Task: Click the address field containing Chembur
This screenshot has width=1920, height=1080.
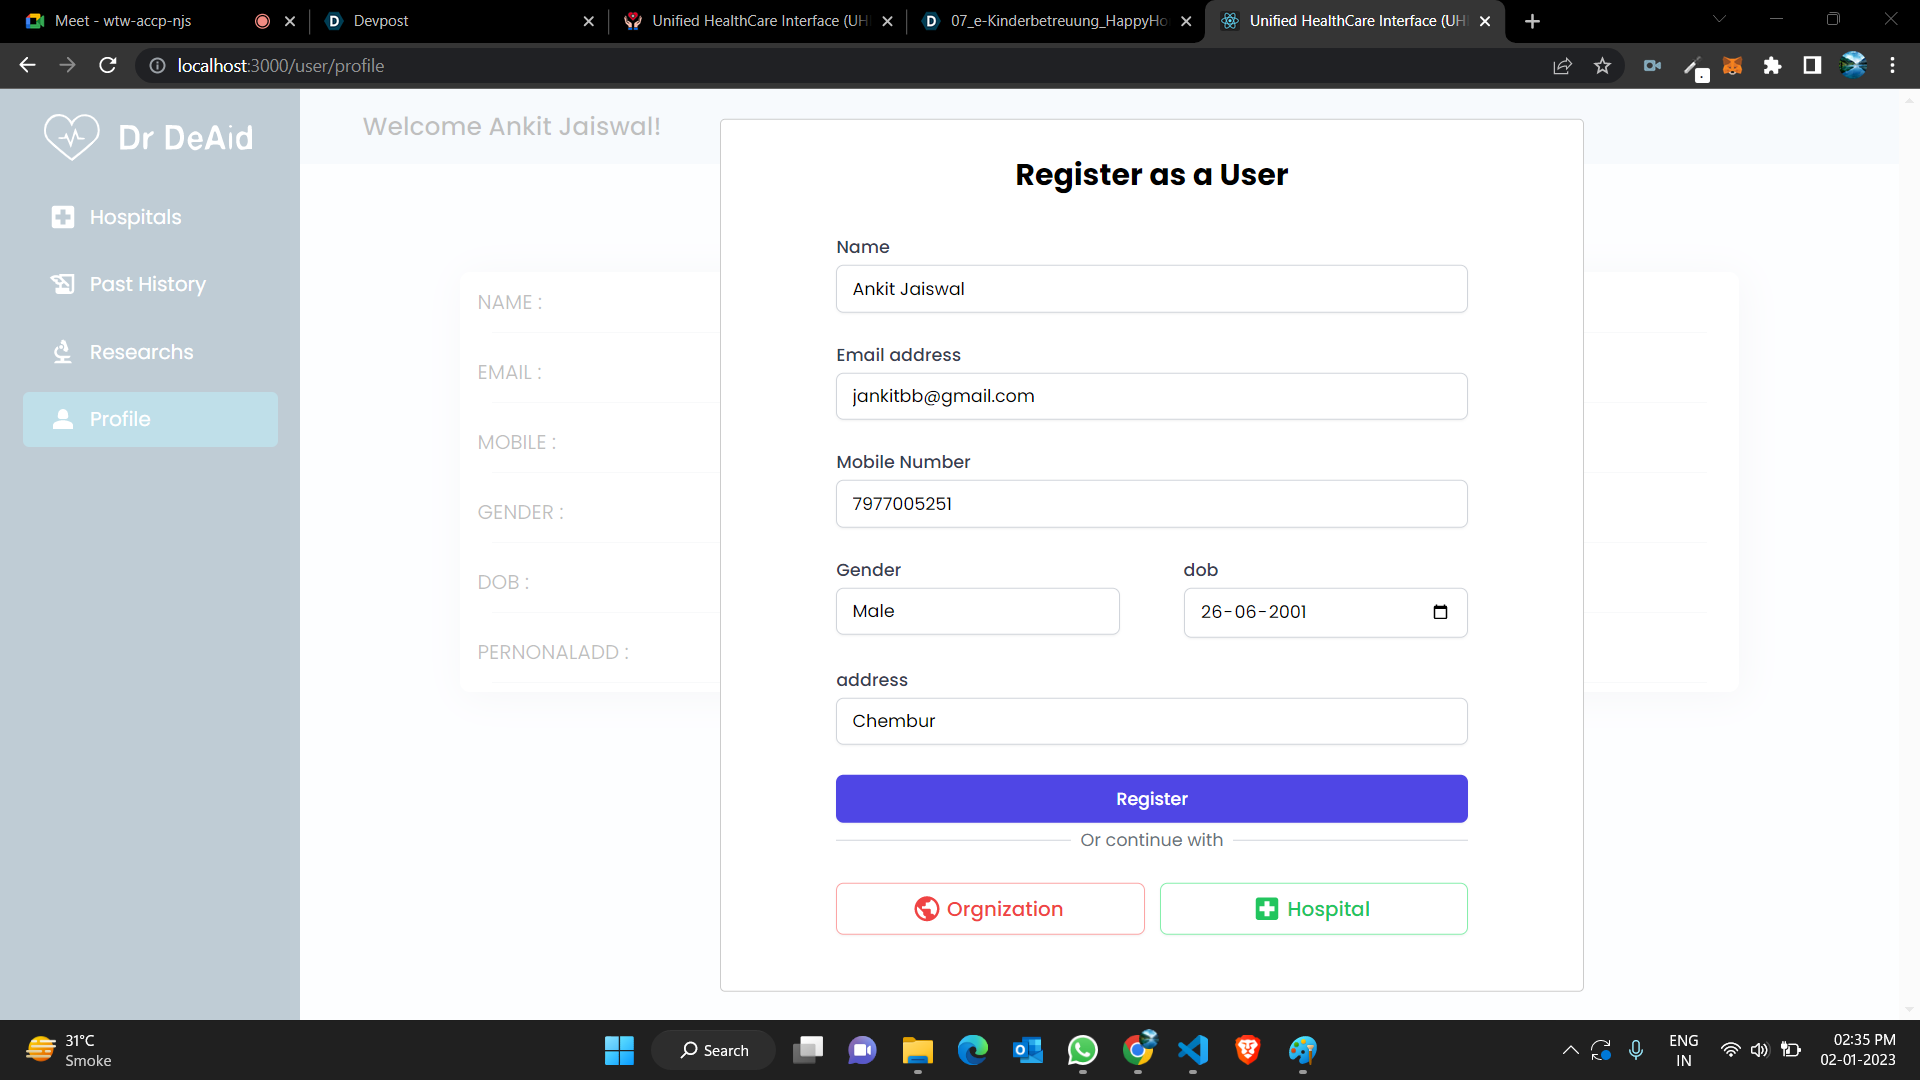Action: click(1151, 721)
